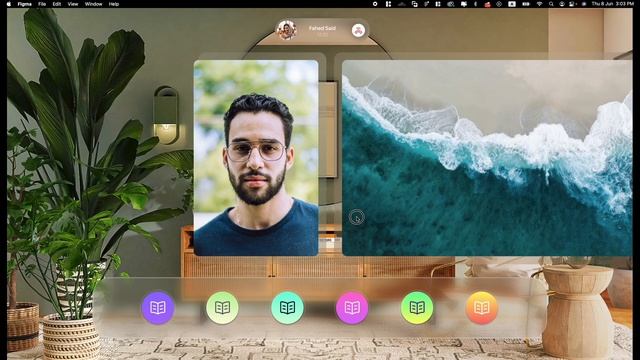Click the round profile avatar in top bar
This screenshot has width=640, height=360.
tap(286, 30)
